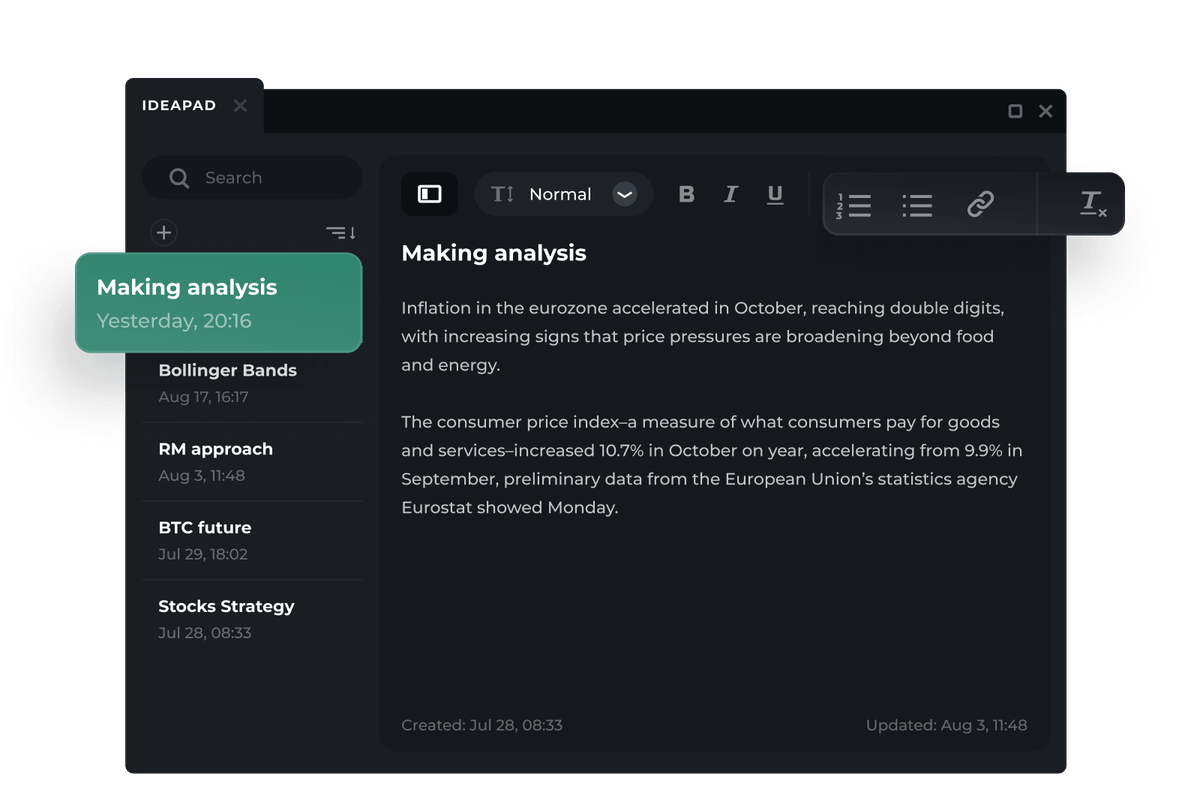Image resolution: width=1200 pixels, height=810 pixels.
Task: Apply italic formatting
Action: tap(731, 194)
